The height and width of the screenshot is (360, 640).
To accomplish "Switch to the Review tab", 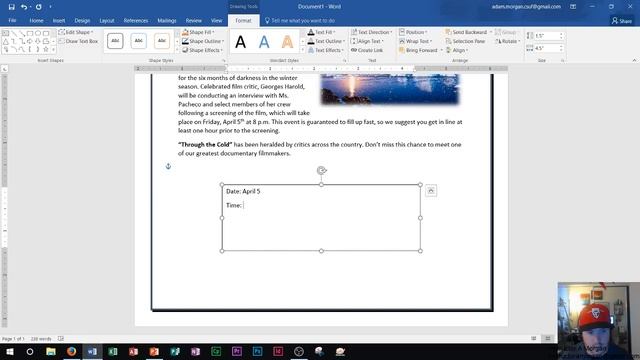I will [x=193, y=20].
